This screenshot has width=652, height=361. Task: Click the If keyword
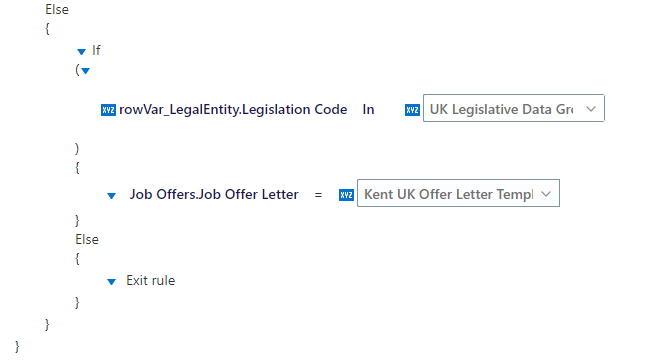pos(96,50)
